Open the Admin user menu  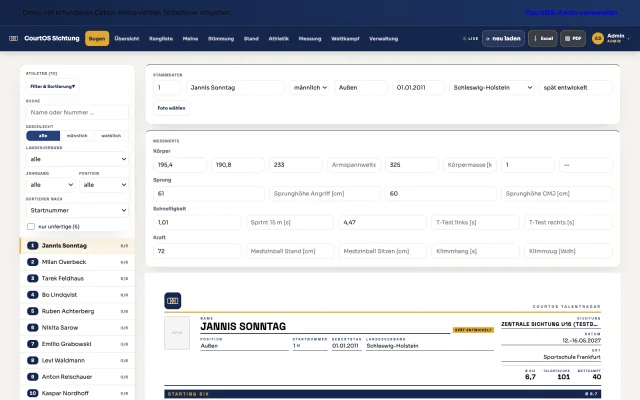click(x=611, y=38)
